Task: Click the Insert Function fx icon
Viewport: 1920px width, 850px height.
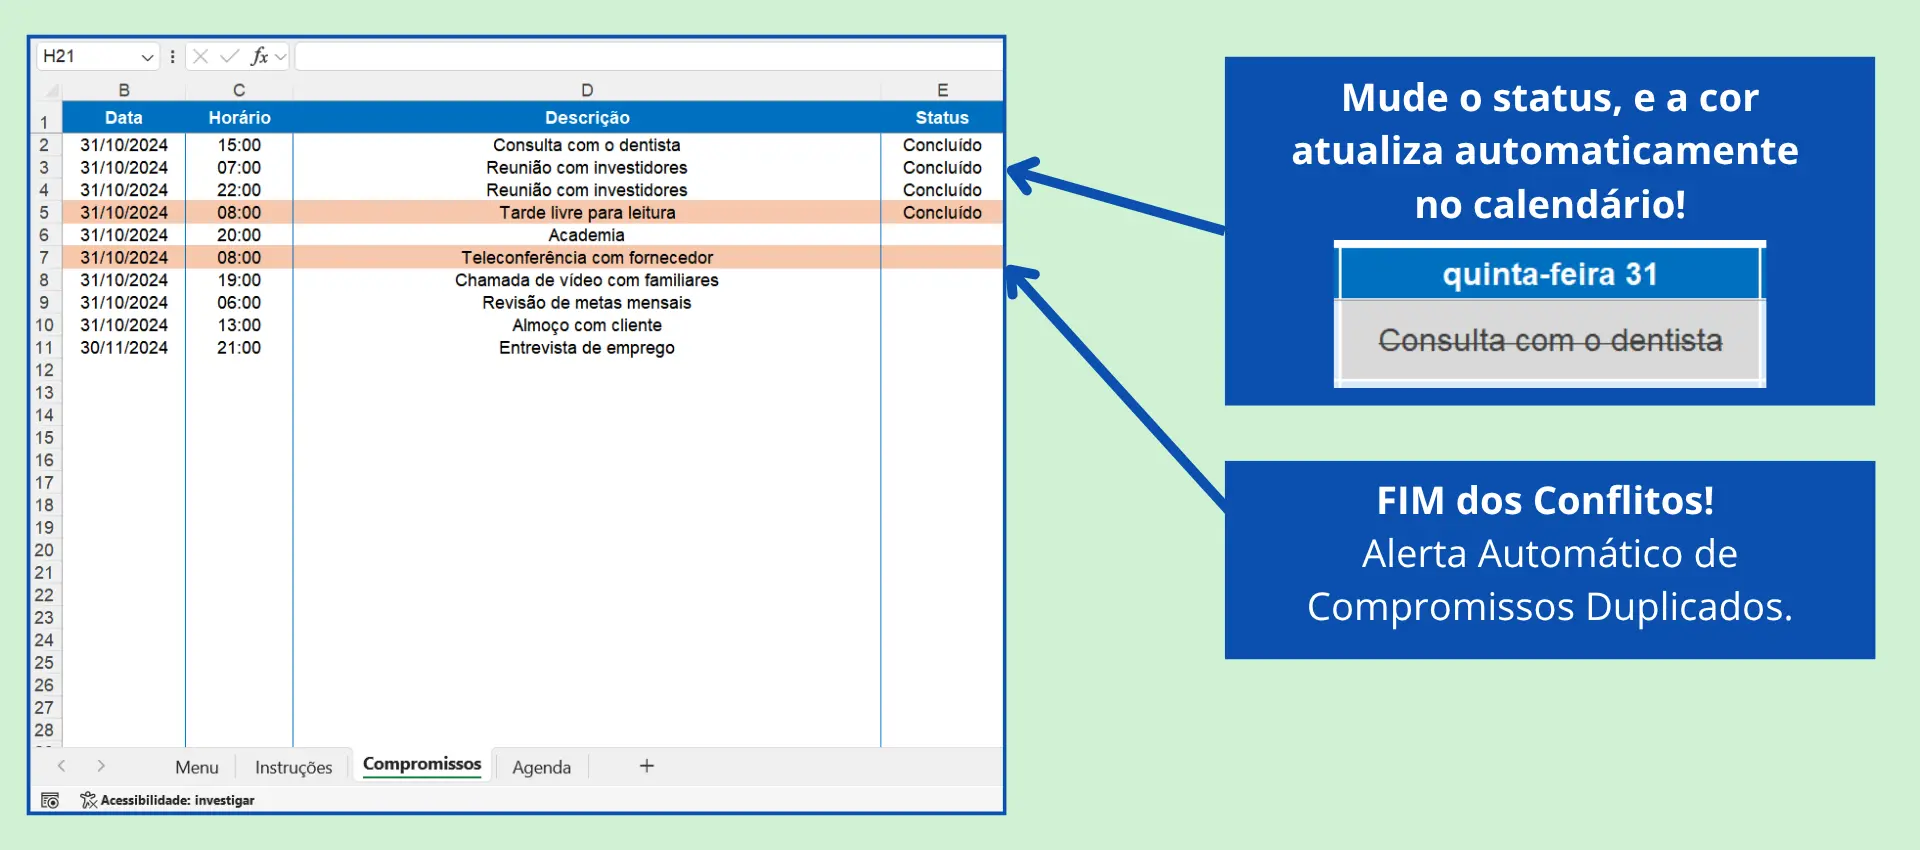Action: click(x=259, y=56)
